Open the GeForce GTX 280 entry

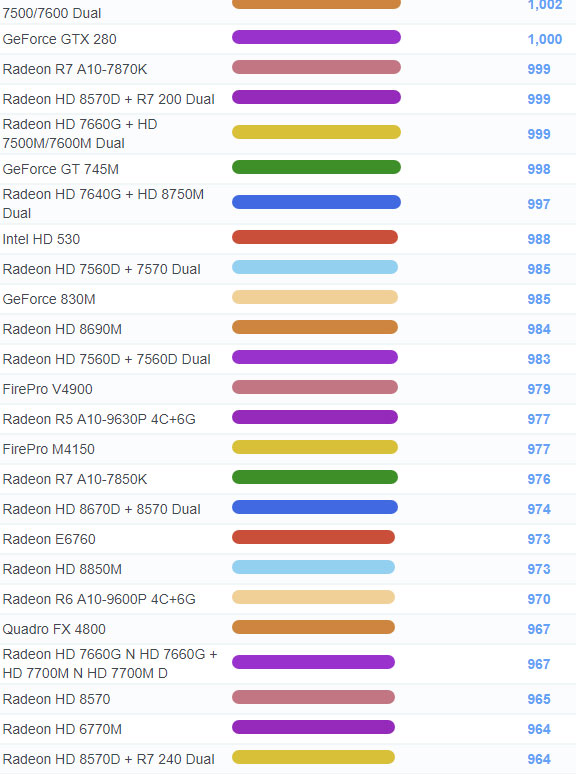point(59,39)
